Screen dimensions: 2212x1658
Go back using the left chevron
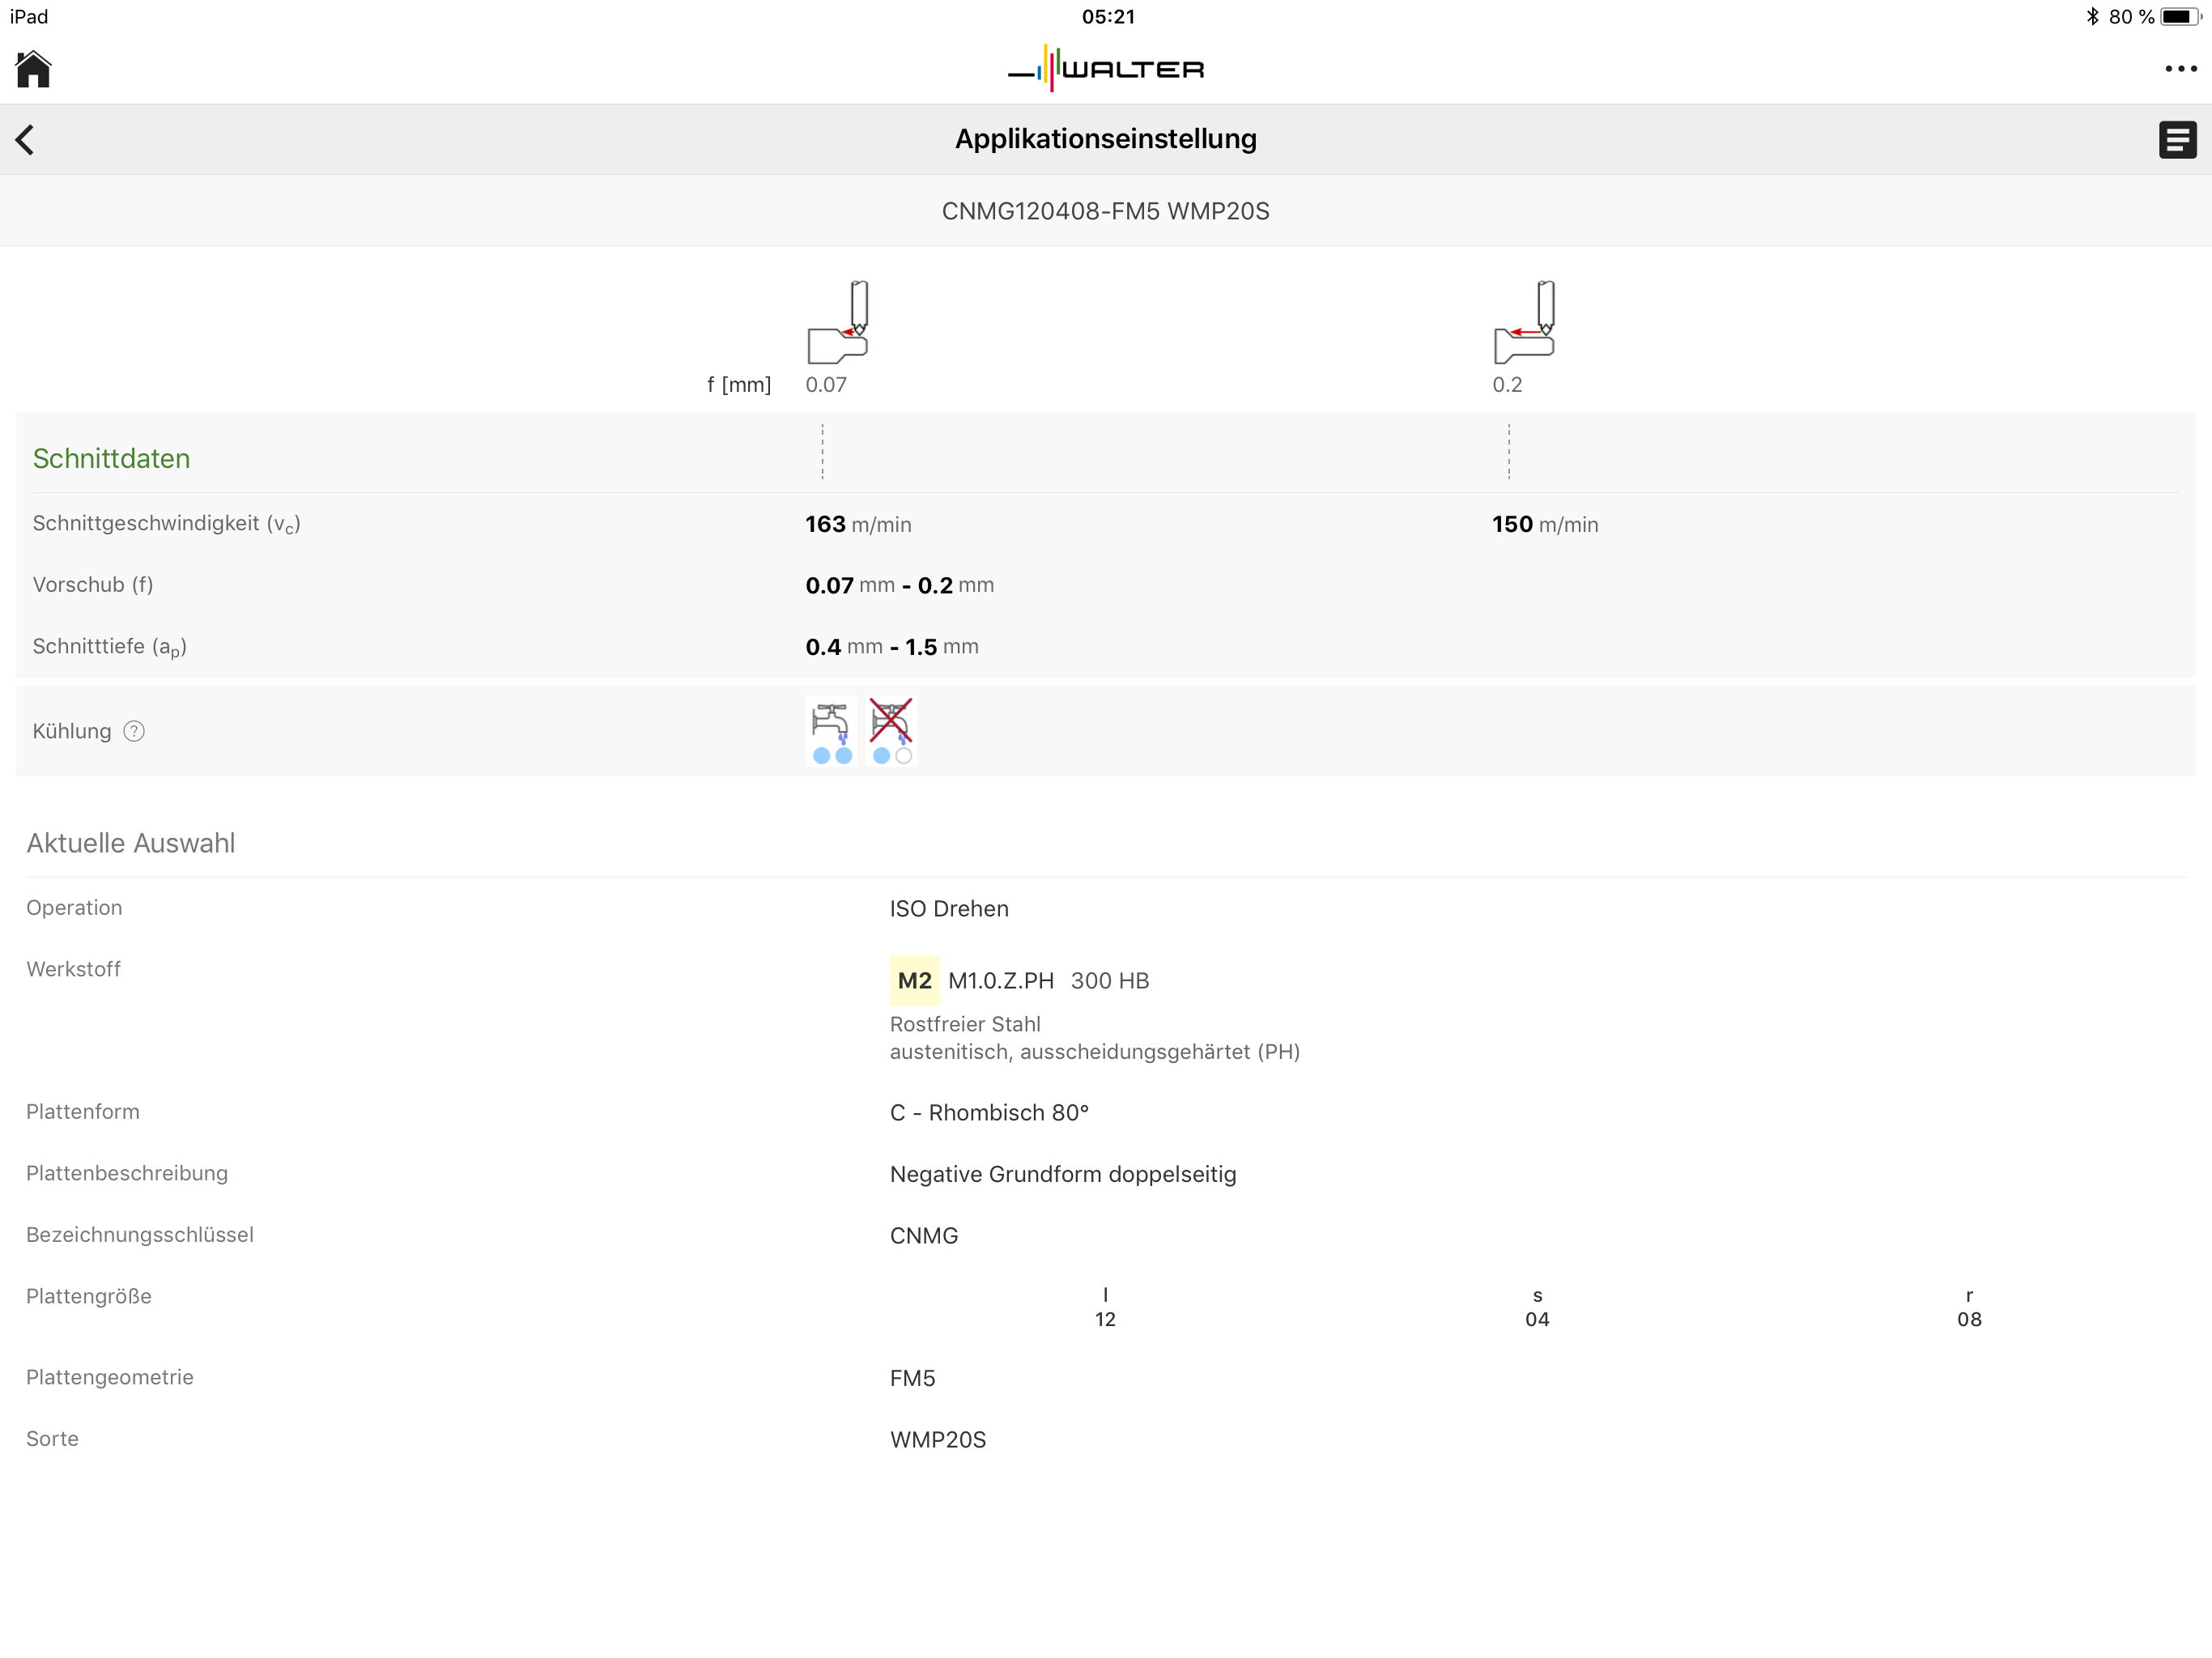pos(26,139)
